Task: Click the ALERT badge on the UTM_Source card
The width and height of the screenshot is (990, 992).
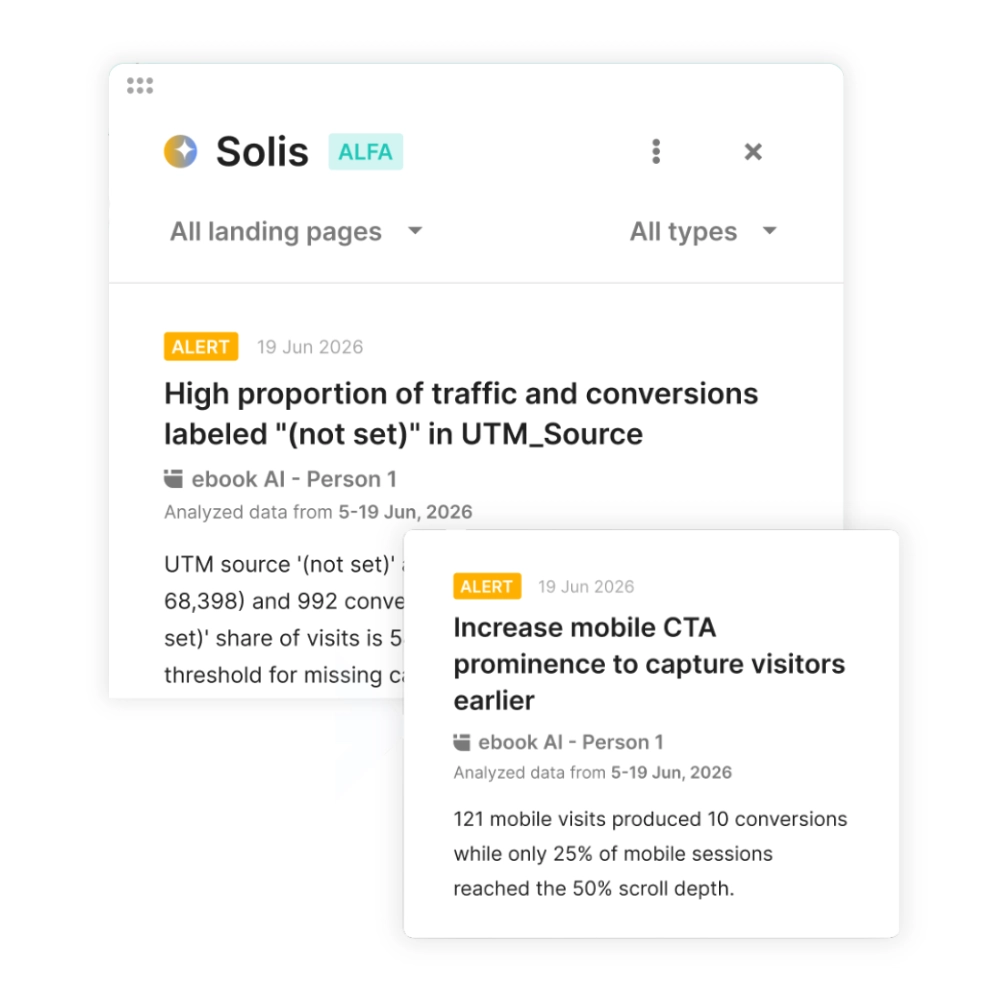Action: tap(201, 346)
